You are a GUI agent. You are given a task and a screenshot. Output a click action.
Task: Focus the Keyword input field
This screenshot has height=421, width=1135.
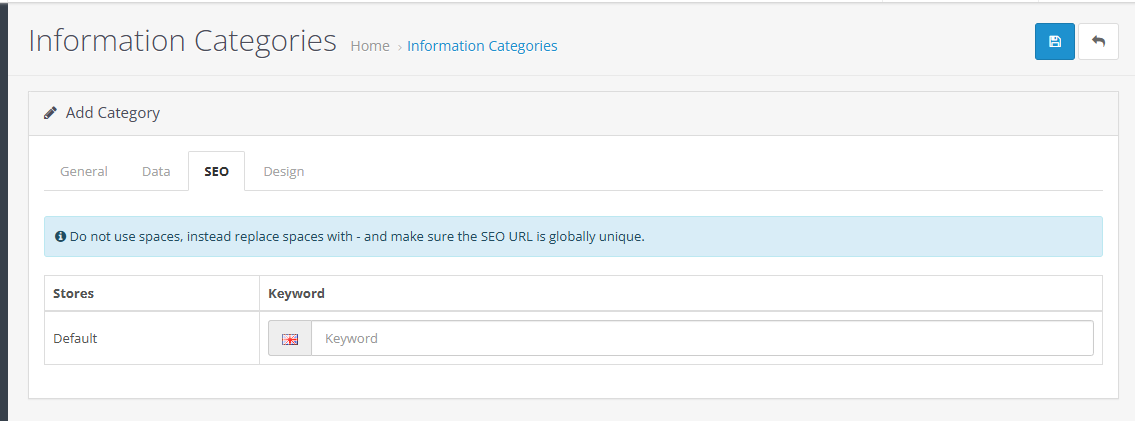pyautogui.click(x=702, y=338)
